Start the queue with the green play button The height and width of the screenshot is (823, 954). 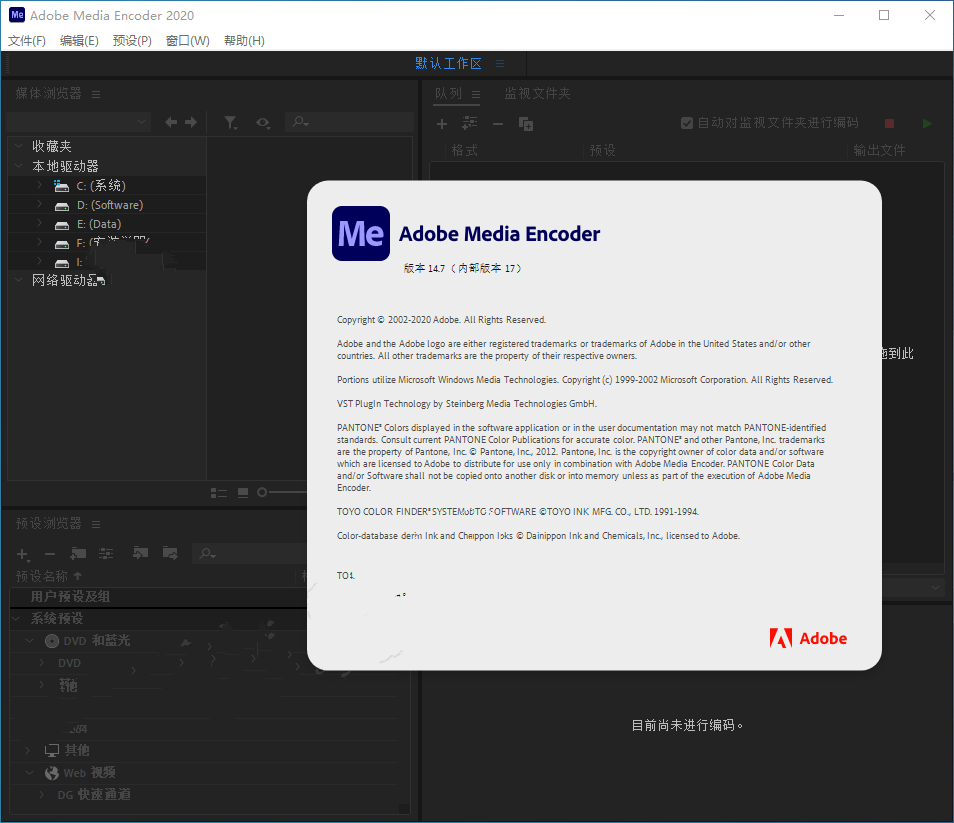pos(927,123)
